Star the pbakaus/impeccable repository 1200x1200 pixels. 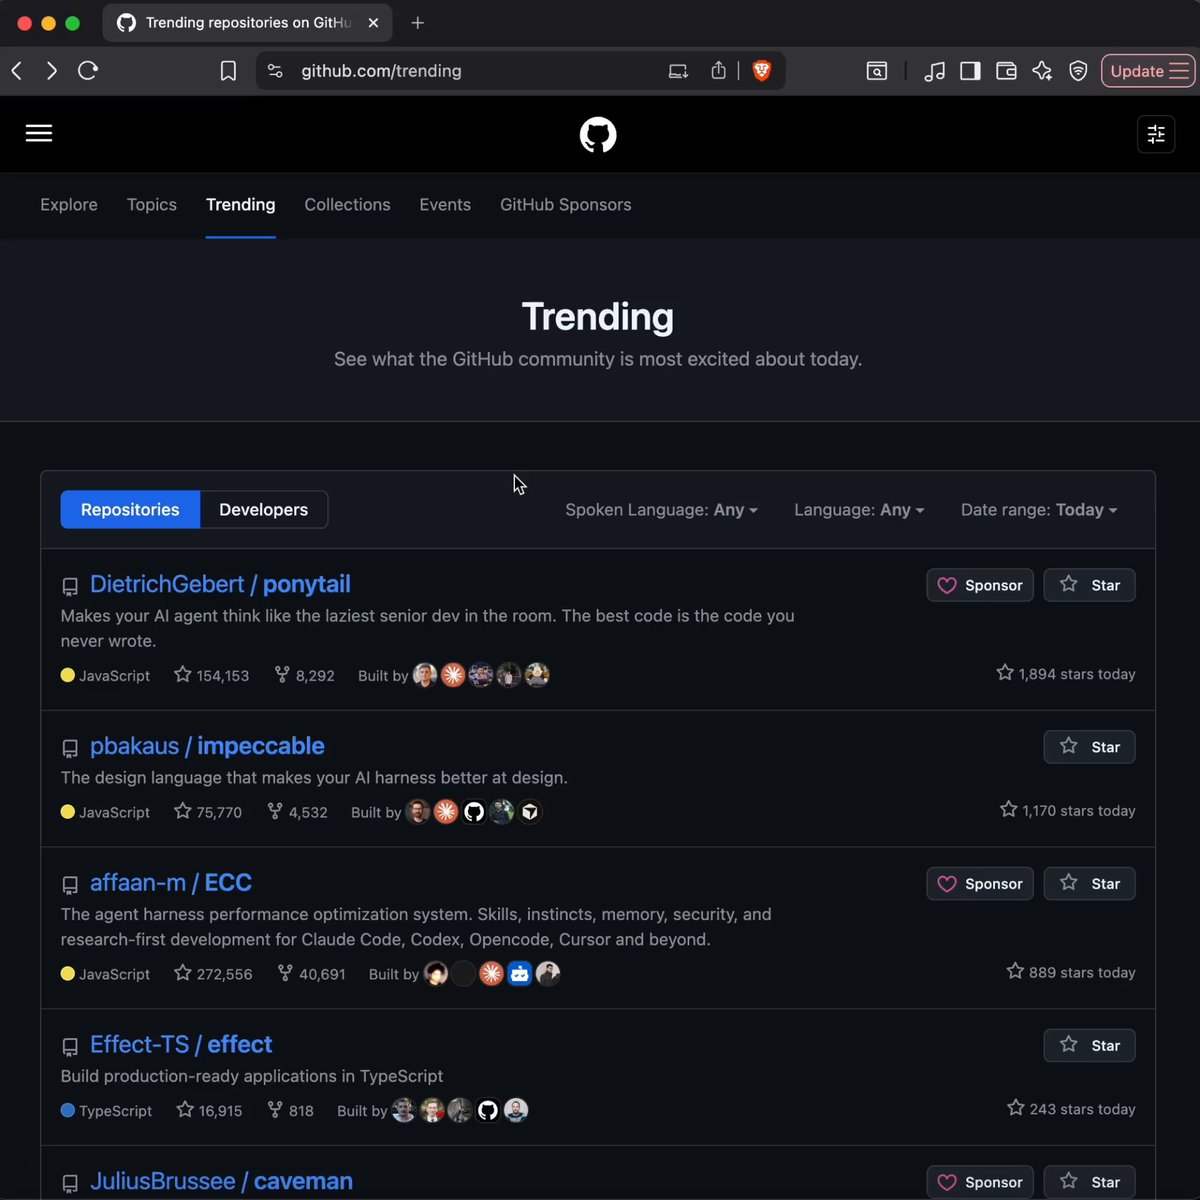tap(1089, 747)
